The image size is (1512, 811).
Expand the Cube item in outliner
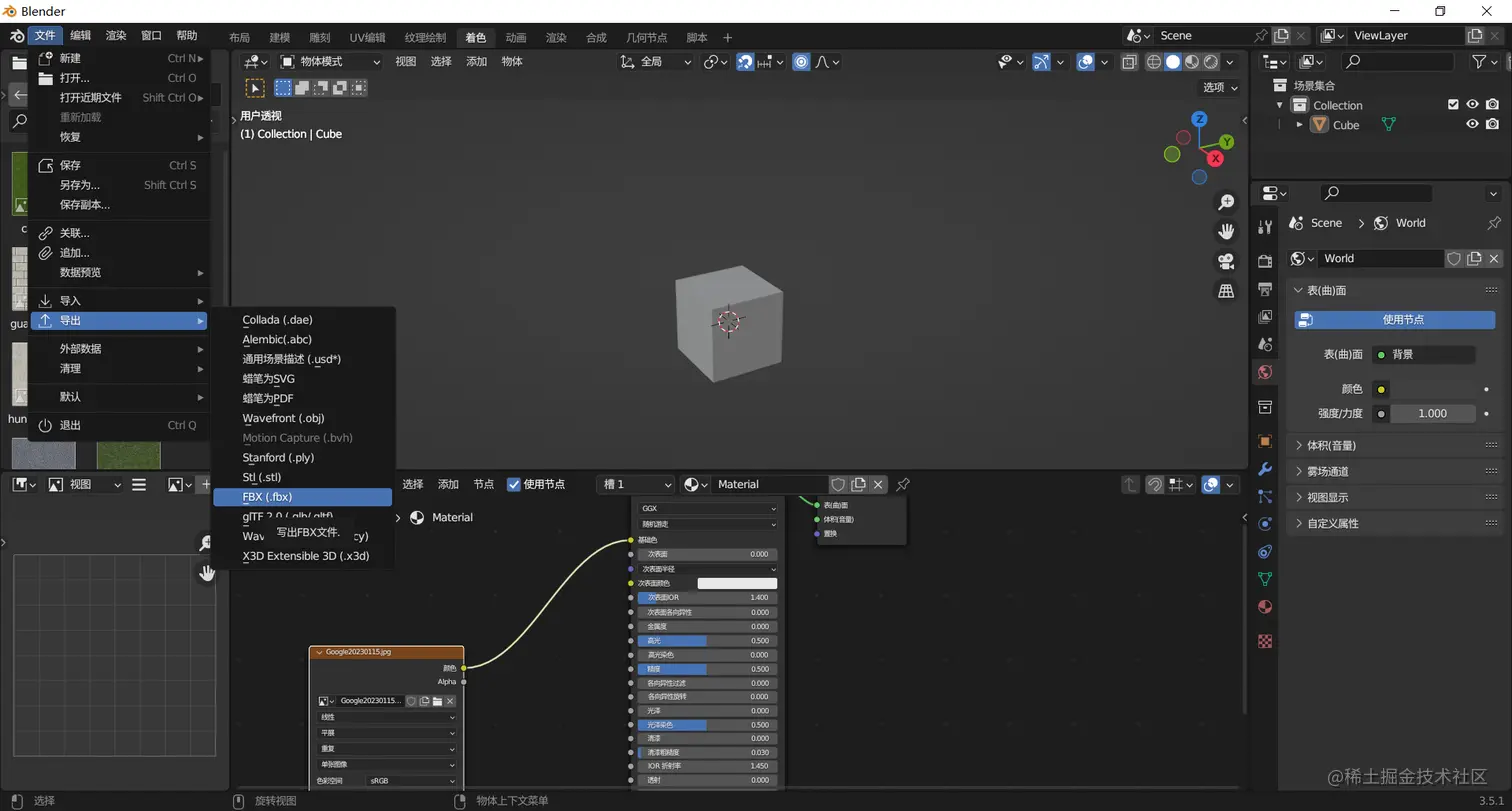(1299, 125)
